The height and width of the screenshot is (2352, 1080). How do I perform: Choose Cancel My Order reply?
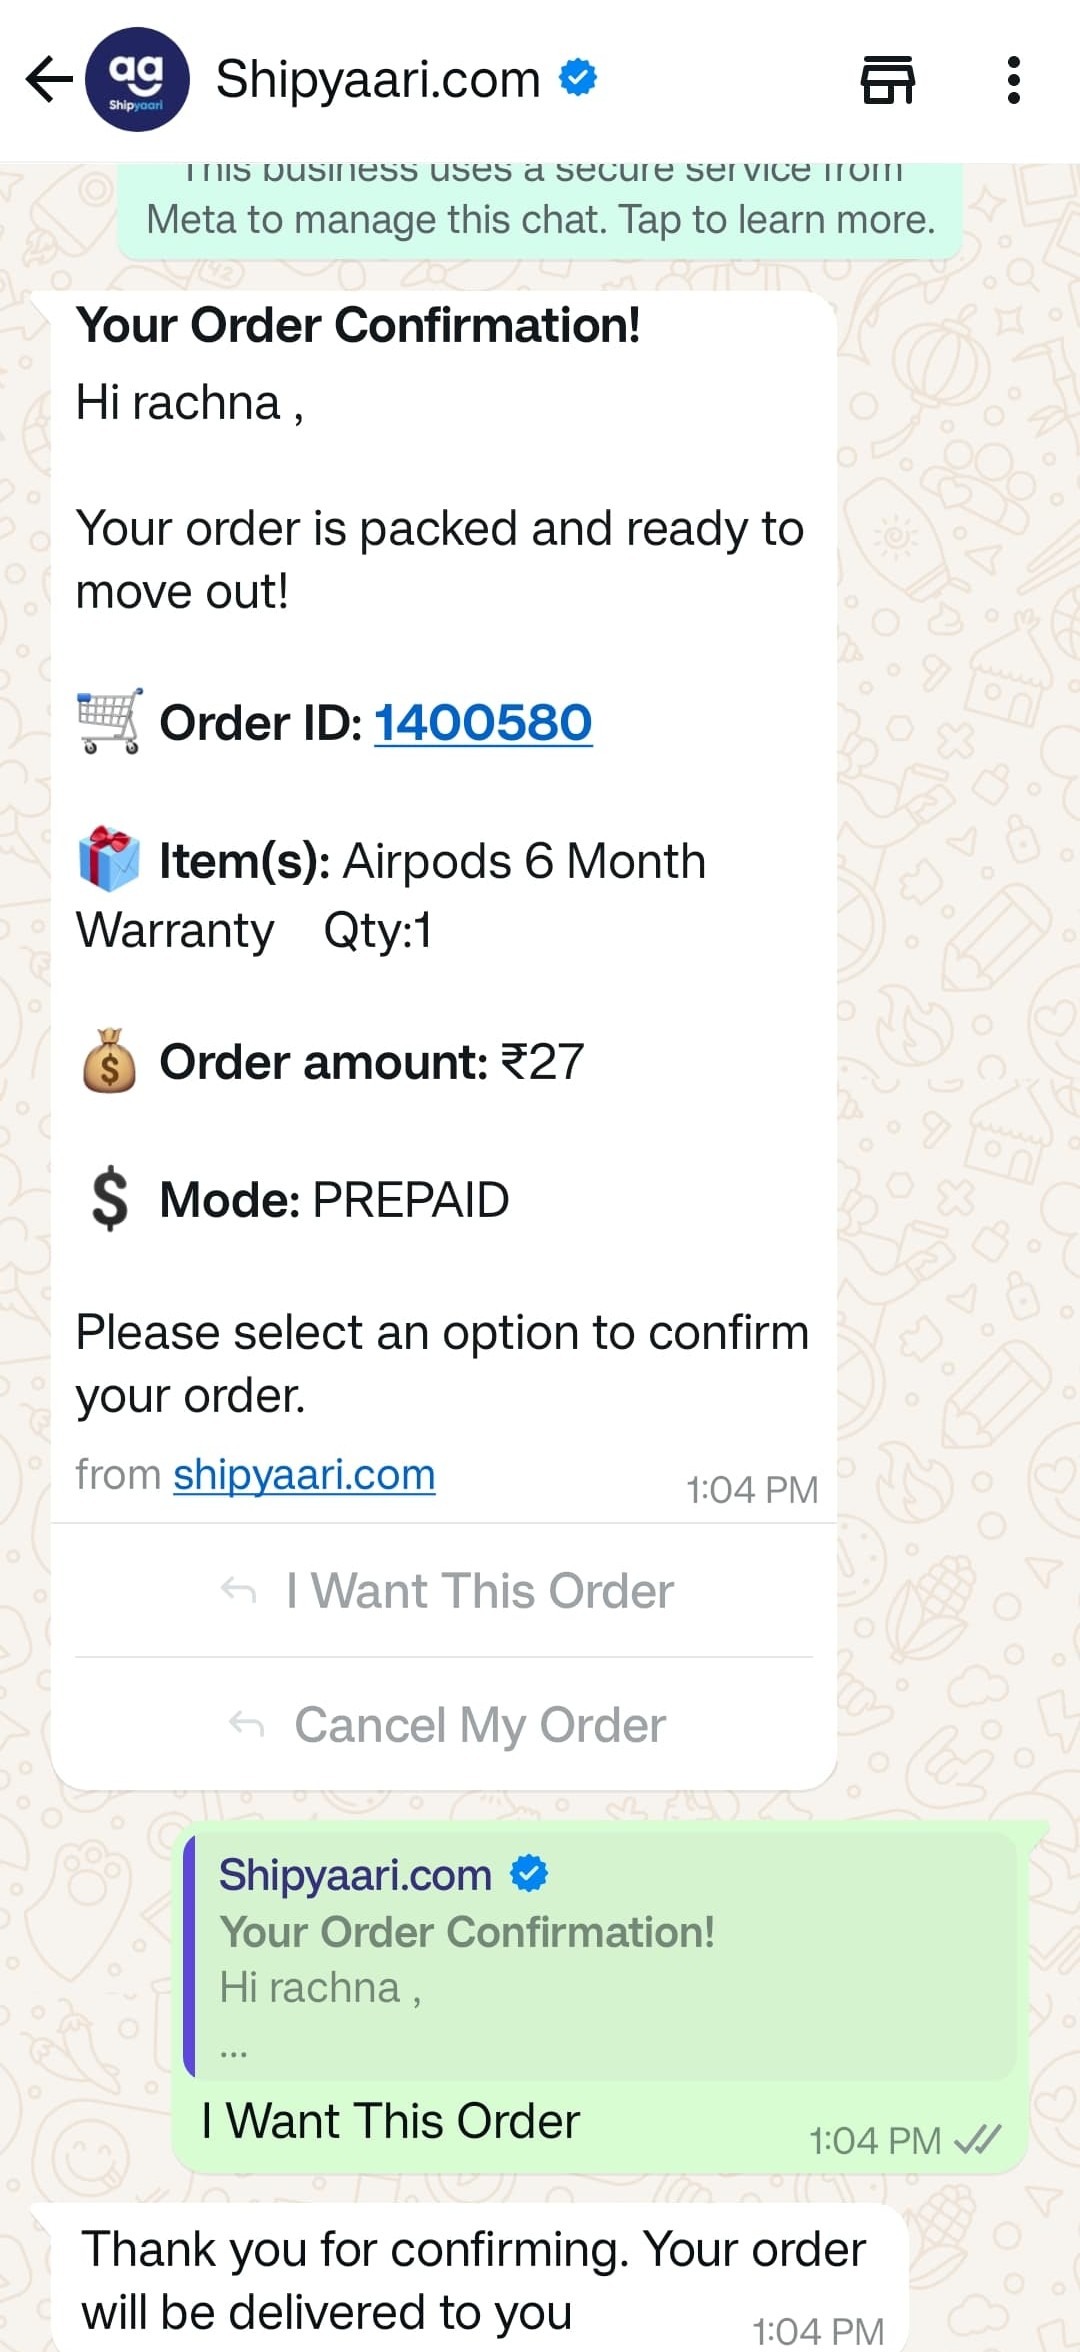tap(444, 1724)
